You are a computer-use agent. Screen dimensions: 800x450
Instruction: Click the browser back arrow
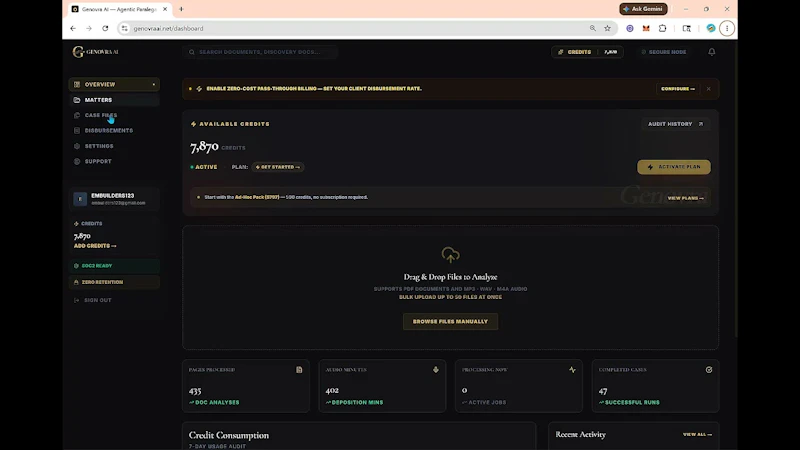coord(73,29)
